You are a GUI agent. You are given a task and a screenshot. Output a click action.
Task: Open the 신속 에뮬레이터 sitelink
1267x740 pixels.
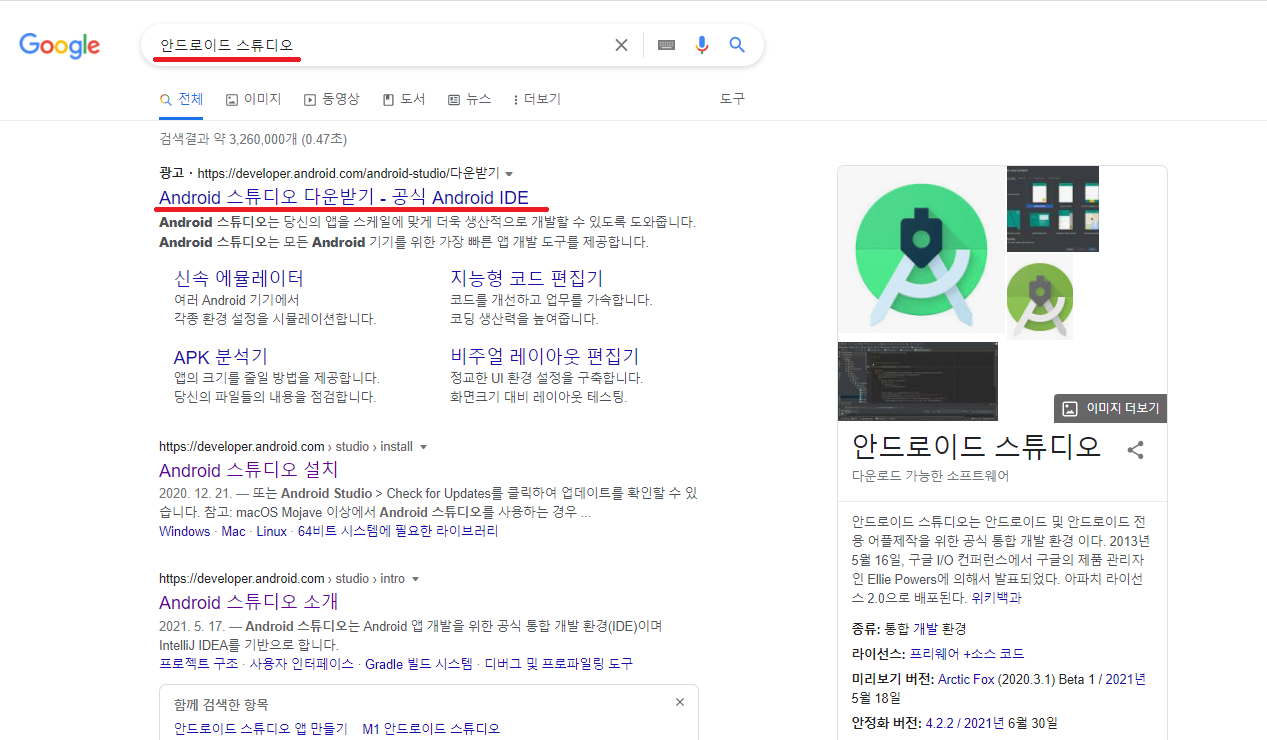(238, 278)
